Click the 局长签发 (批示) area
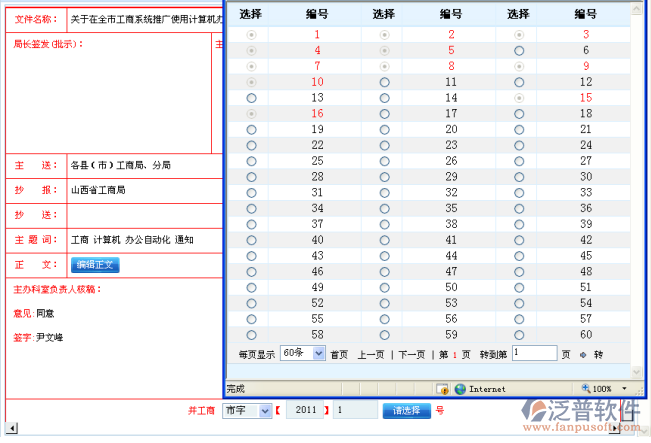 pos(108,93)
